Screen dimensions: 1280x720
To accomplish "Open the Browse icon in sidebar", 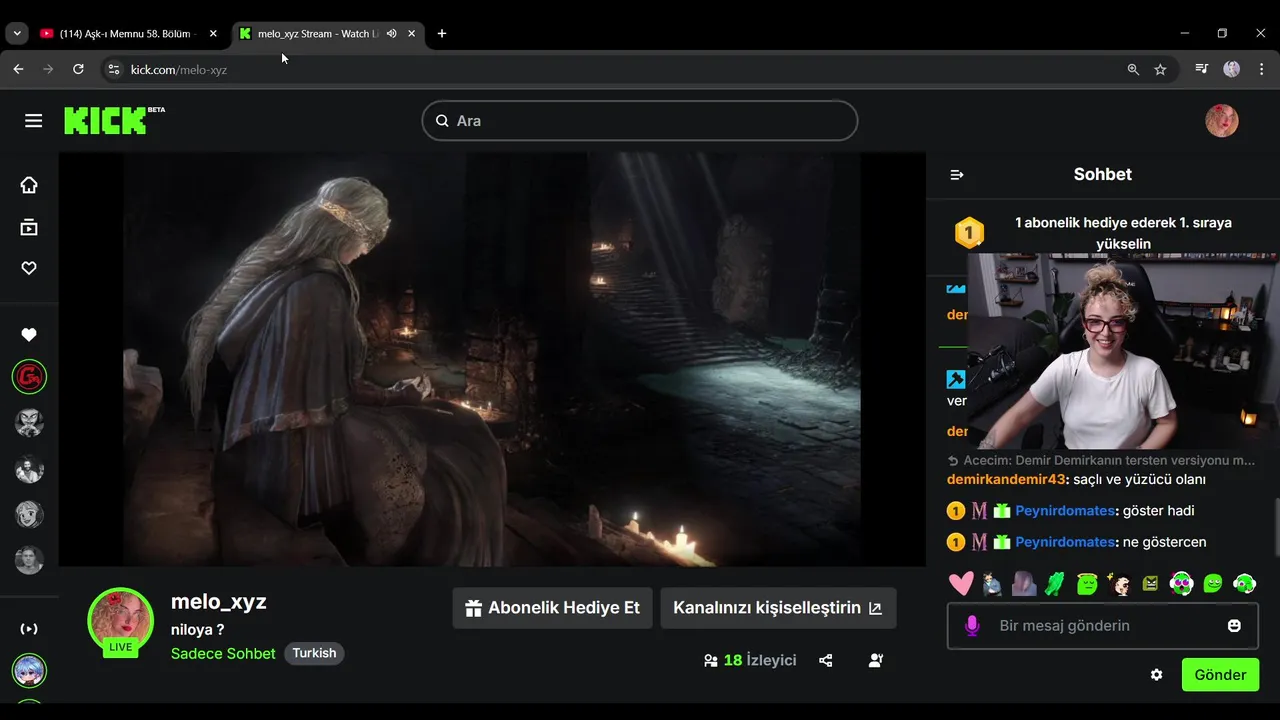I will click(x=29, y=228).
